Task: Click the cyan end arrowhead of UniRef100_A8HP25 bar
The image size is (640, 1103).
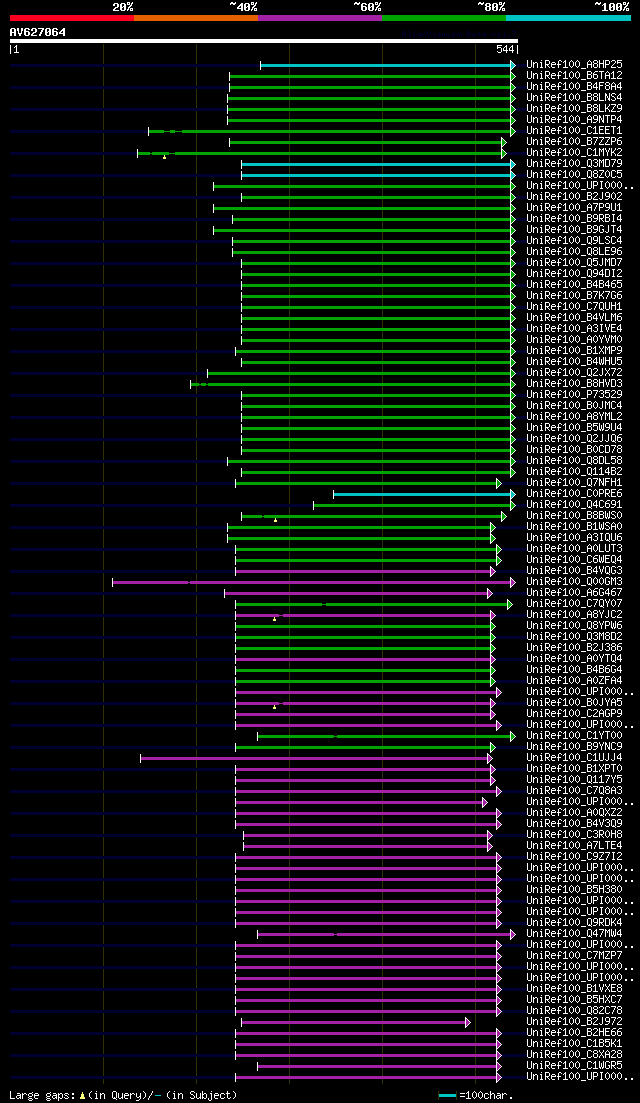Action: pyautogui.click(x=513, y=65)
